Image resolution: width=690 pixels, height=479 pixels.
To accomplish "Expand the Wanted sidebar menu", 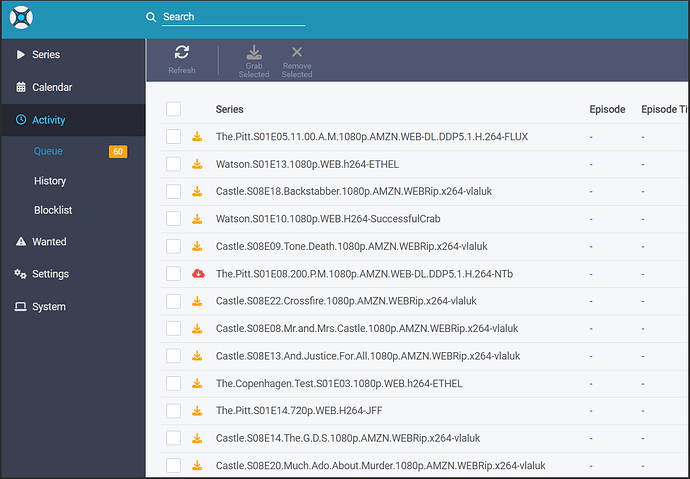I will click(49, 242).
